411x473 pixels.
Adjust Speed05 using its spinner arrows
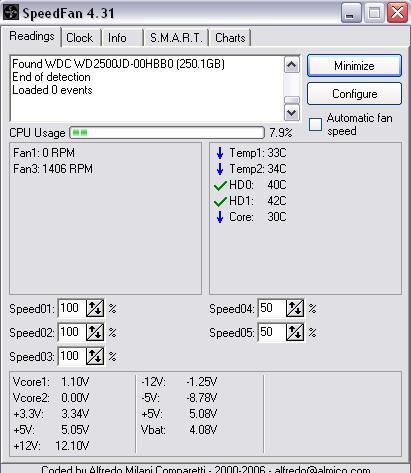(295, 332)
